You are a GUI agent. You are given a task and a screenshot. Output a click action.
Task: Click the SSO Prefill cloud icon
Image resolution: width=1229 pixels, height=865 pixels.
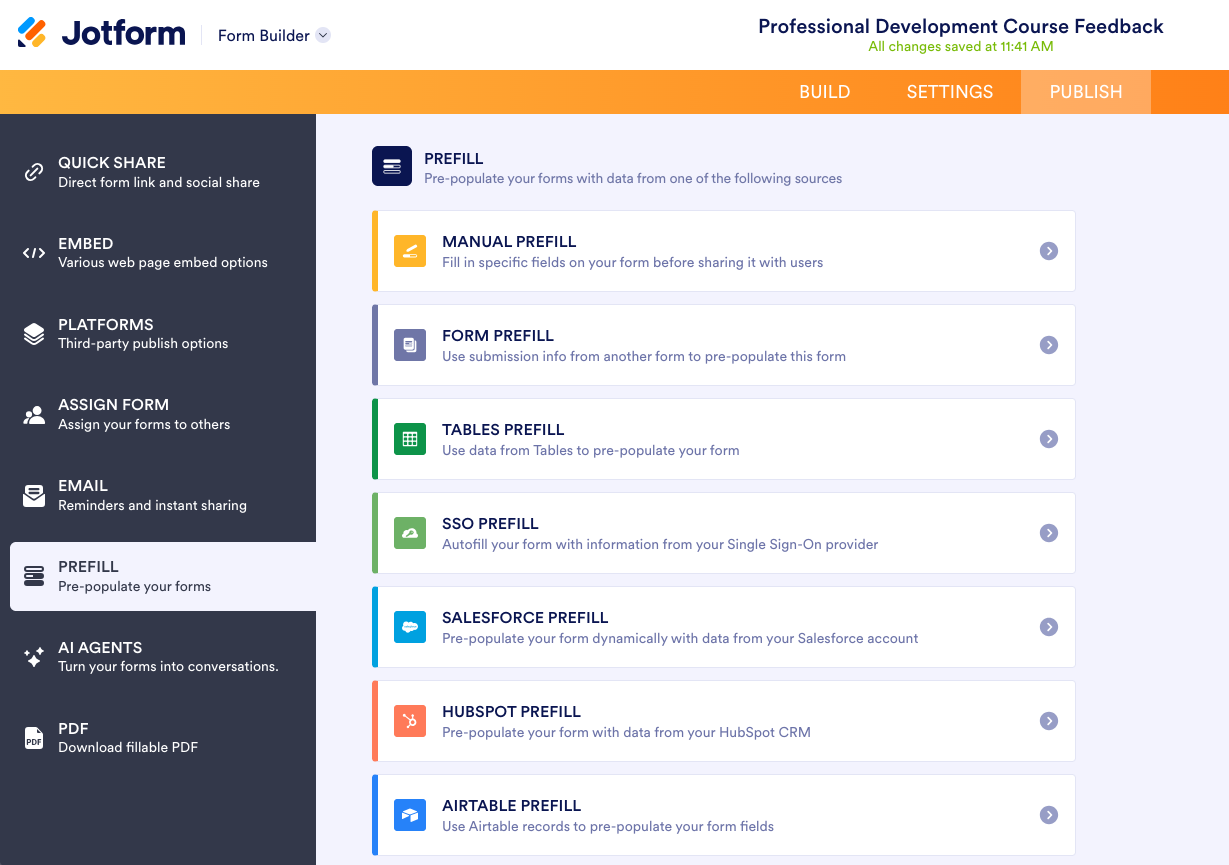click(410, 533)
